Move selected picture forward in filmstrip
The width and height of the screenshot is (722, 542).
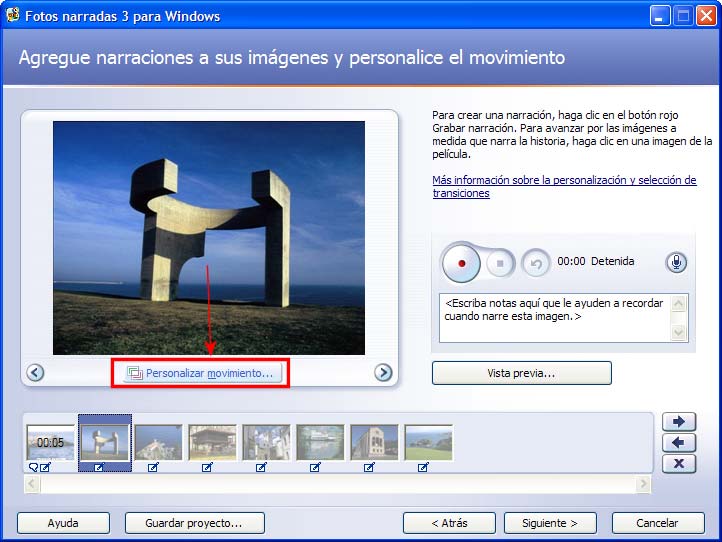[x=679, y=421]
